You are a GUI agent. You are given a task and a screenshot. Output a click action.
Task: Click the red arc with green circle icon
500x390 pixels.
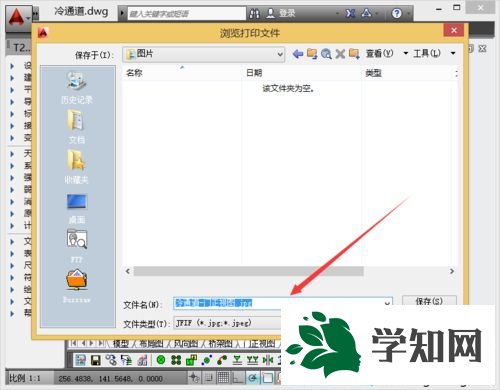pyautogui.click(x=222, y=360)
